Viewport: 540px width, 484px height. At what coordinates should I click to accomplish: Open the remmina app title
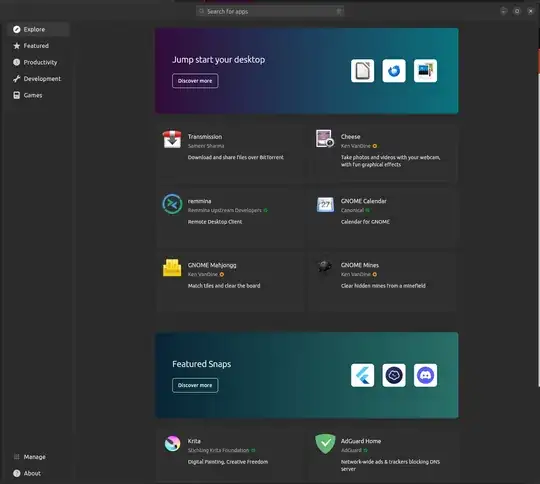coord(199,201)
